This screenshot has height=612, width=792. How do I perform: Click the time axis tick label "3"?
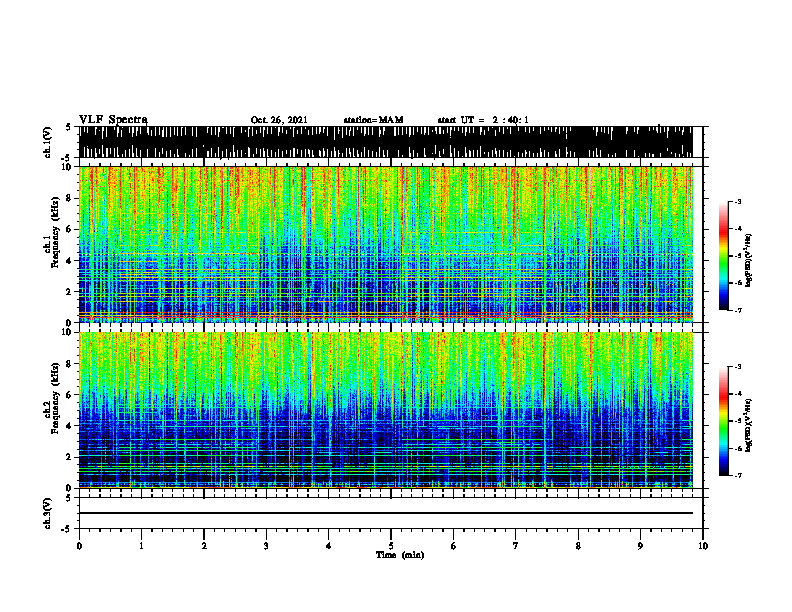click(x=266, y=546)
